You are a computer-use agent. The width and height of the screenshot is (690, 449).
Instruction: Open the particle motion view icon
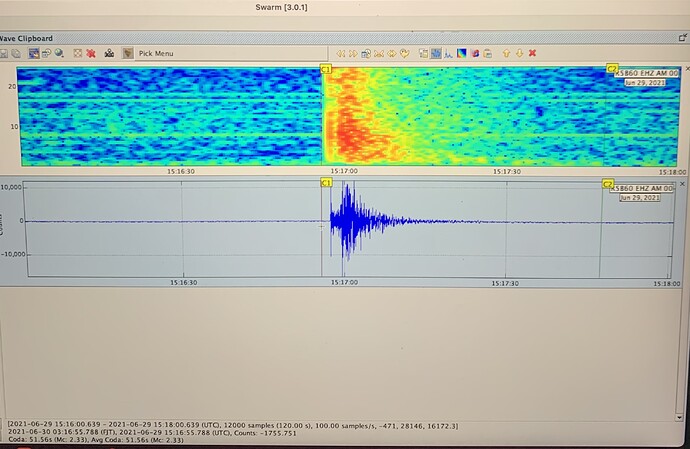[474, 54]
